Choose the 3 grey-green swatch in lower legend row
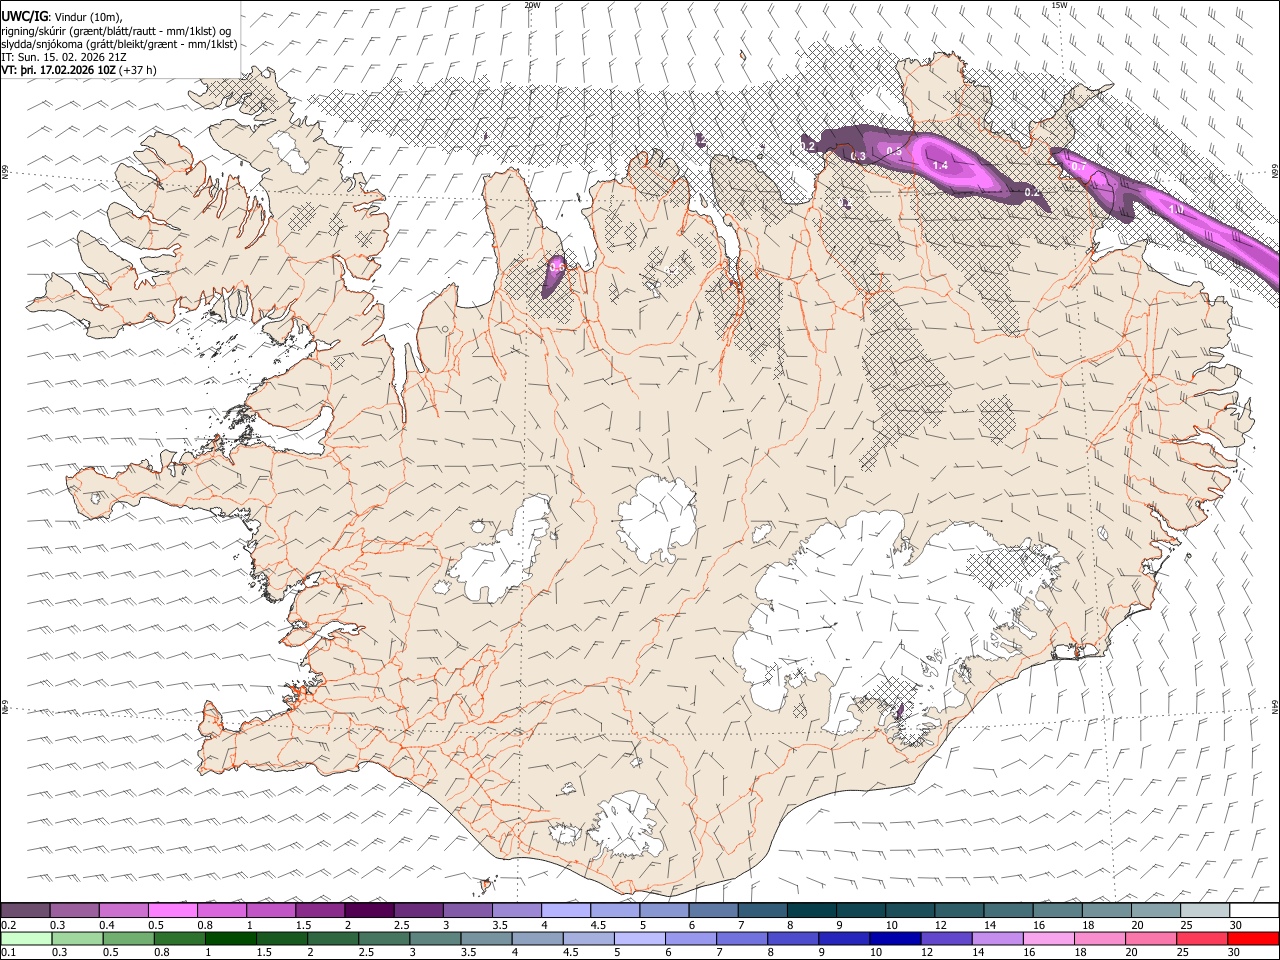Viewport: 1280px width, 960px height. (x=434, y=938)
